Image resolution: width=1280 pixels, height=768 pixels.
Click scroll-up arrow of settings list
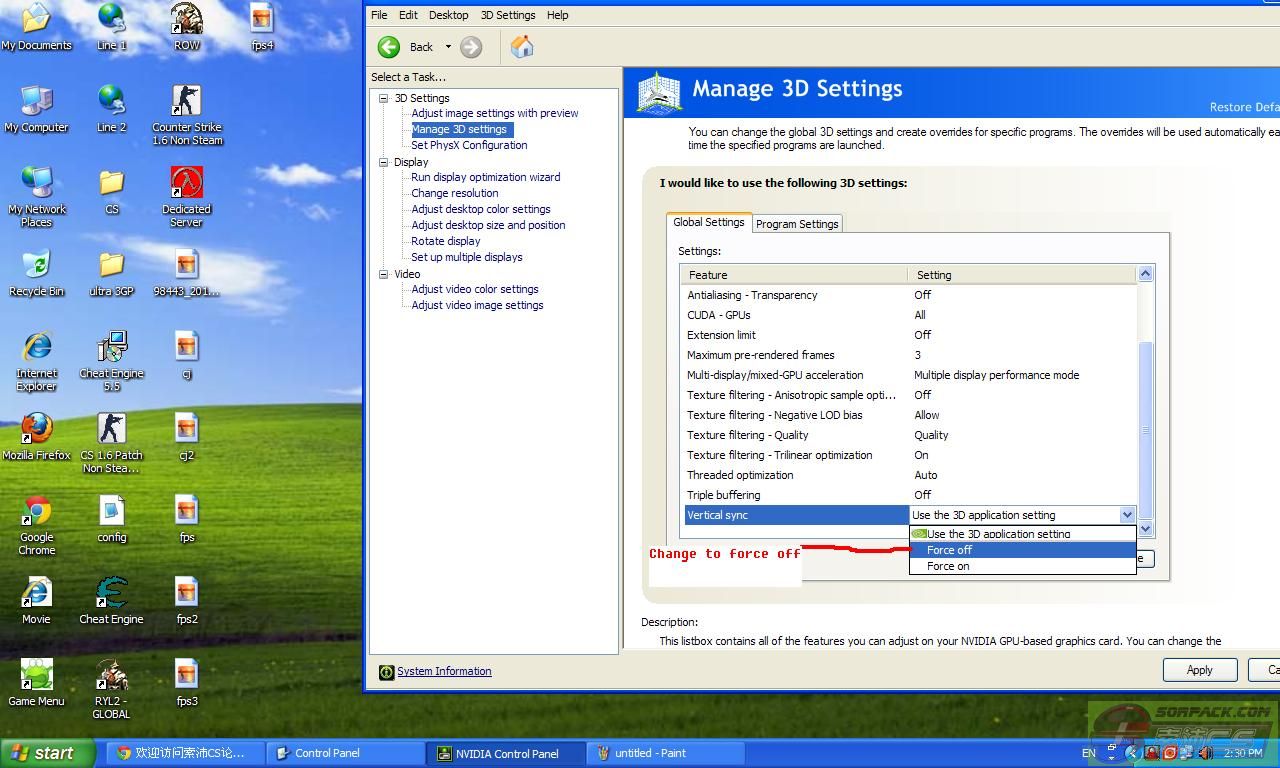click(1146, 274)
